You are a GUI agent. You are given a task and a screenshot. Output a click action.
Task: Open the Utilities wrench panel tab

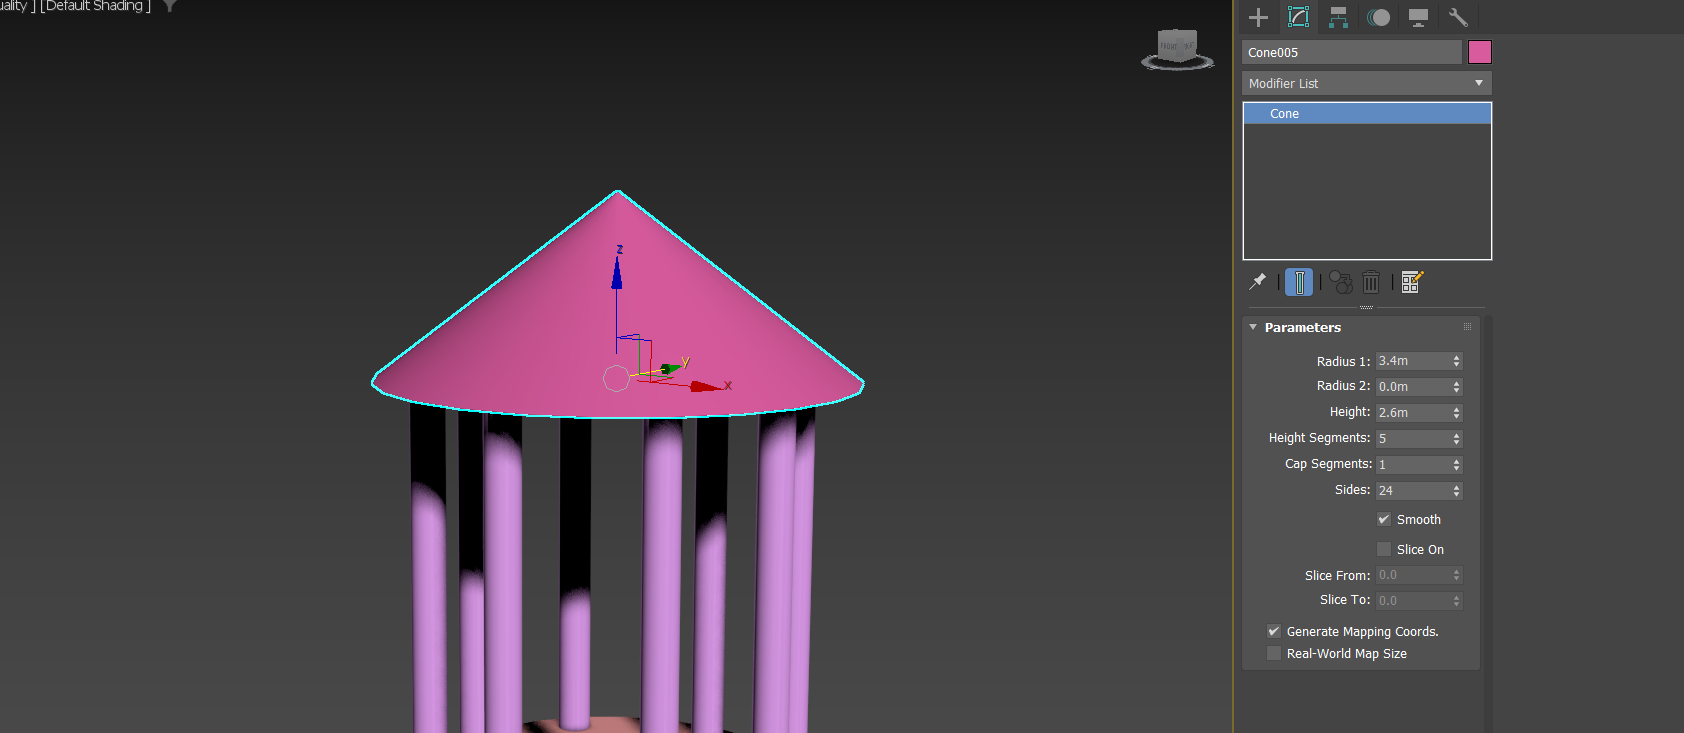[1458, 17]
